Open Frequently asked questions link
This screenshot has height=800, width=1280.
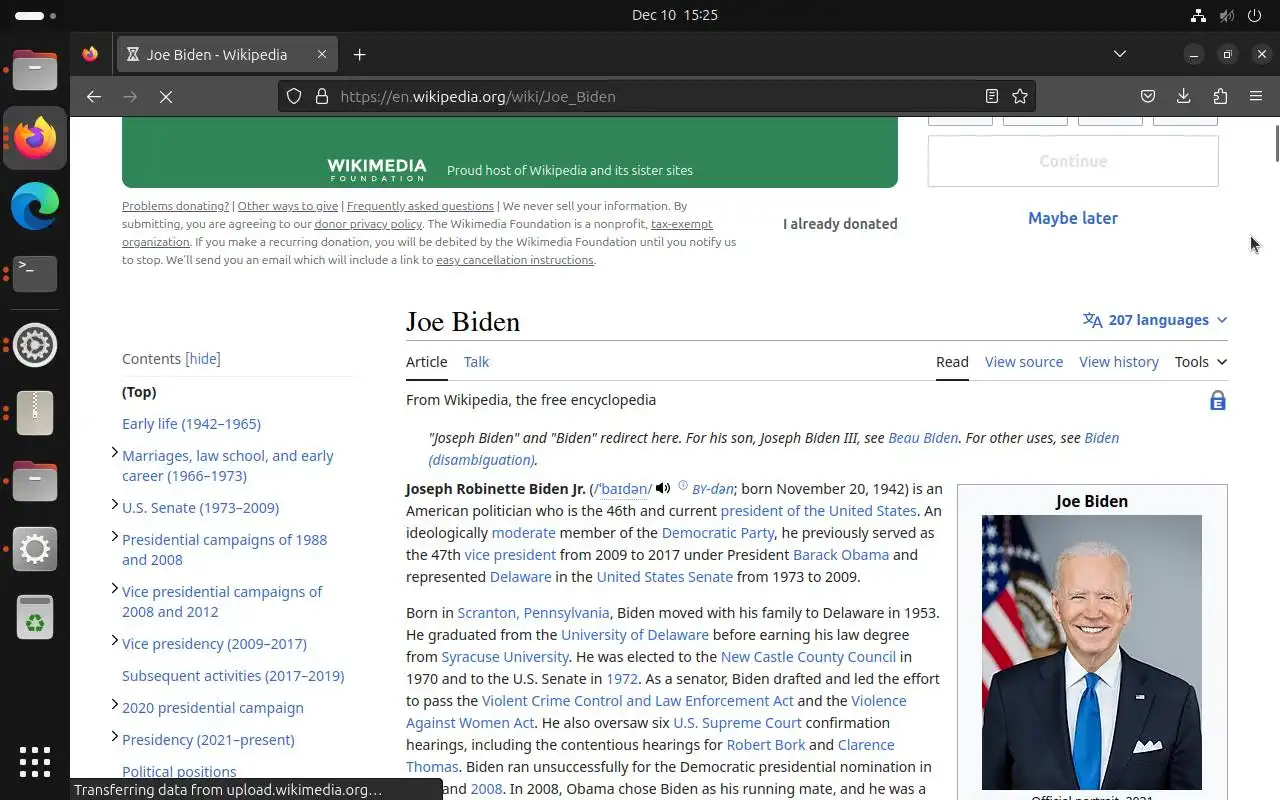[420, 206]
